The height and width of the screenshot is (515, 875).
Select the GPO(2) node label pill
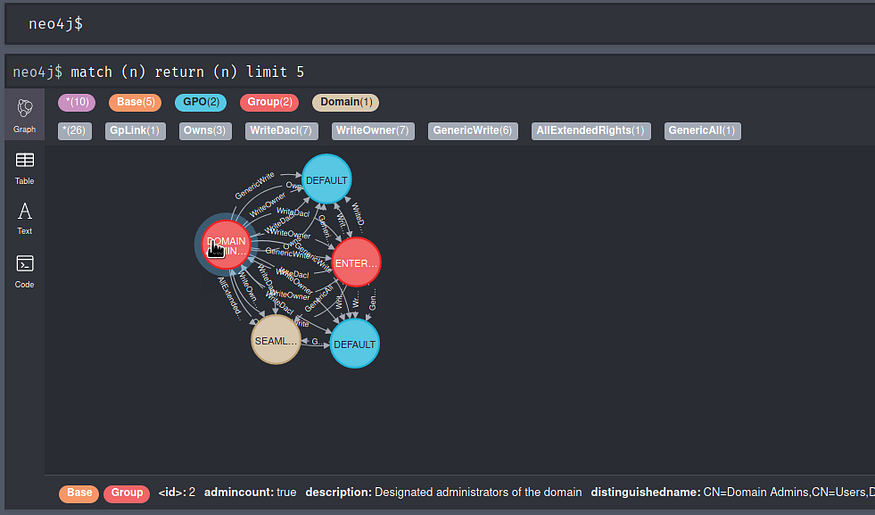tap(200, 102)
